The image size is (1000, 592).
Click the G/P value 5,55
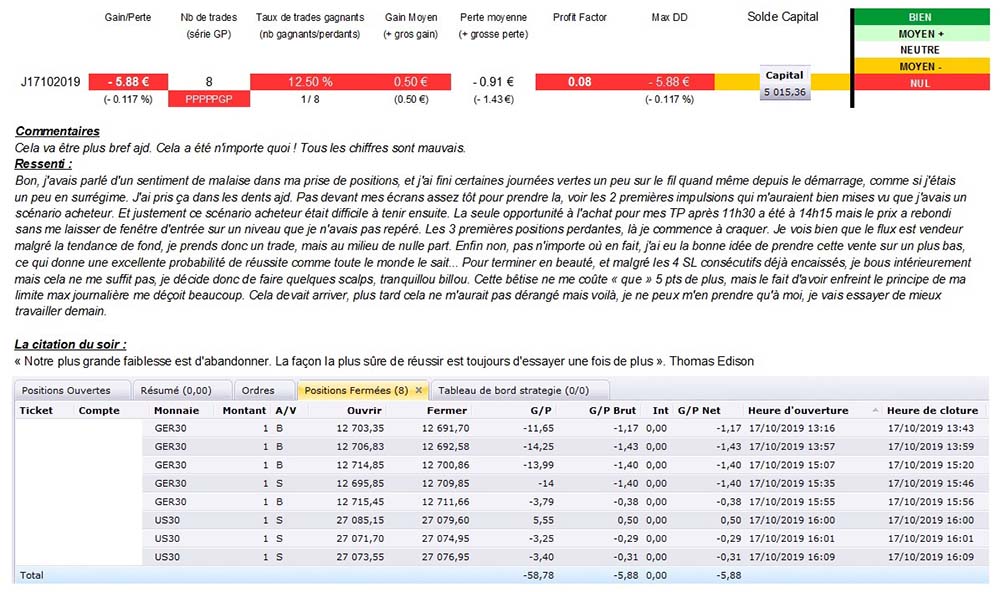(x=543, y=521)
